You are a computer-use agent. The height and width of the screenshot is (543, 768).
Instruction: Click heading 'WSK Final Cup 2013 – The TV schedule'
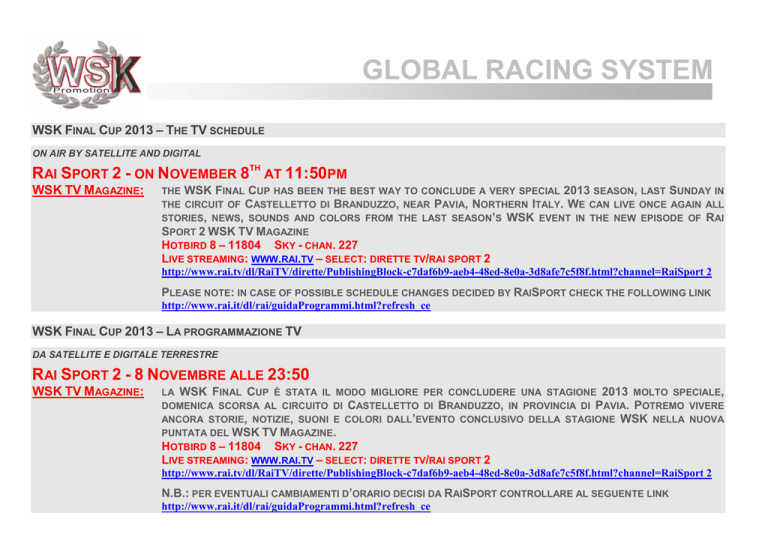148,130
